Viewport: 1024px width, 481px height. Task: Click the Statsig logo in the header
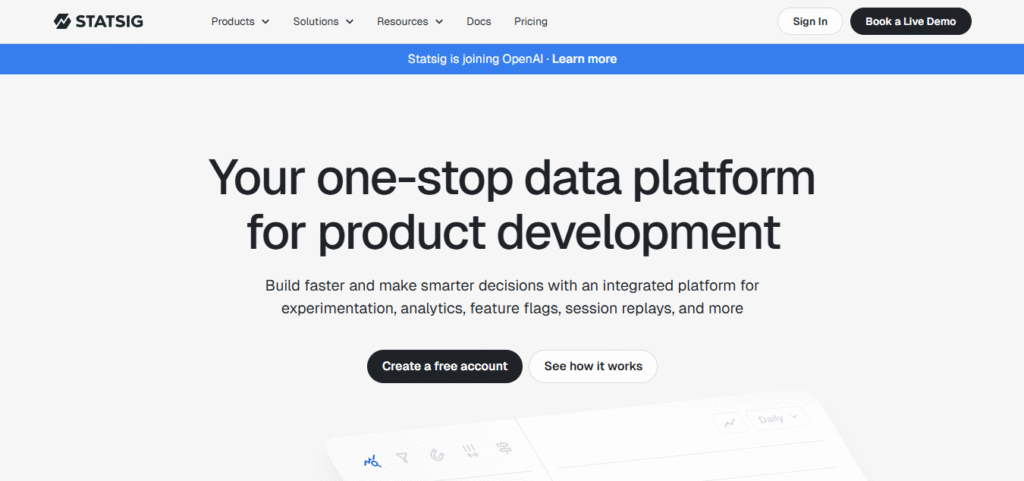(99, 22)
